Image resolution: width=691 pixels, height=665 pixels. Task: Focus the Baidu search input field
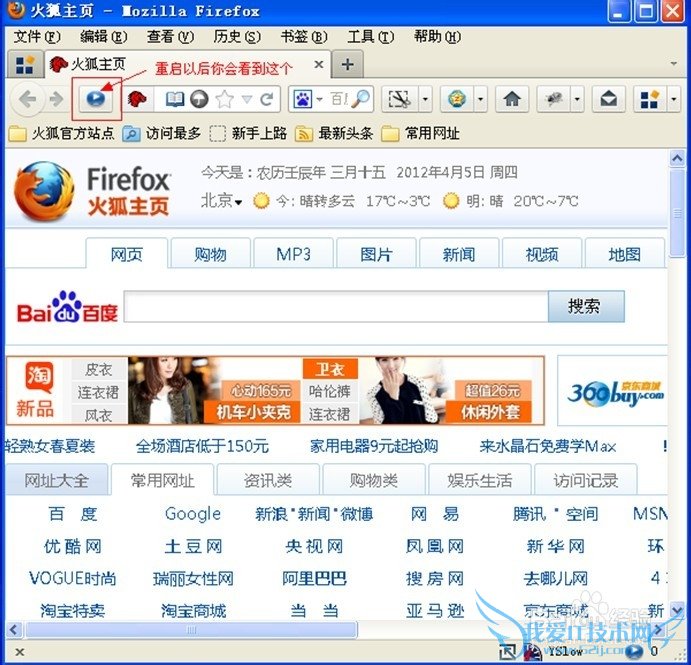point(336,306)
